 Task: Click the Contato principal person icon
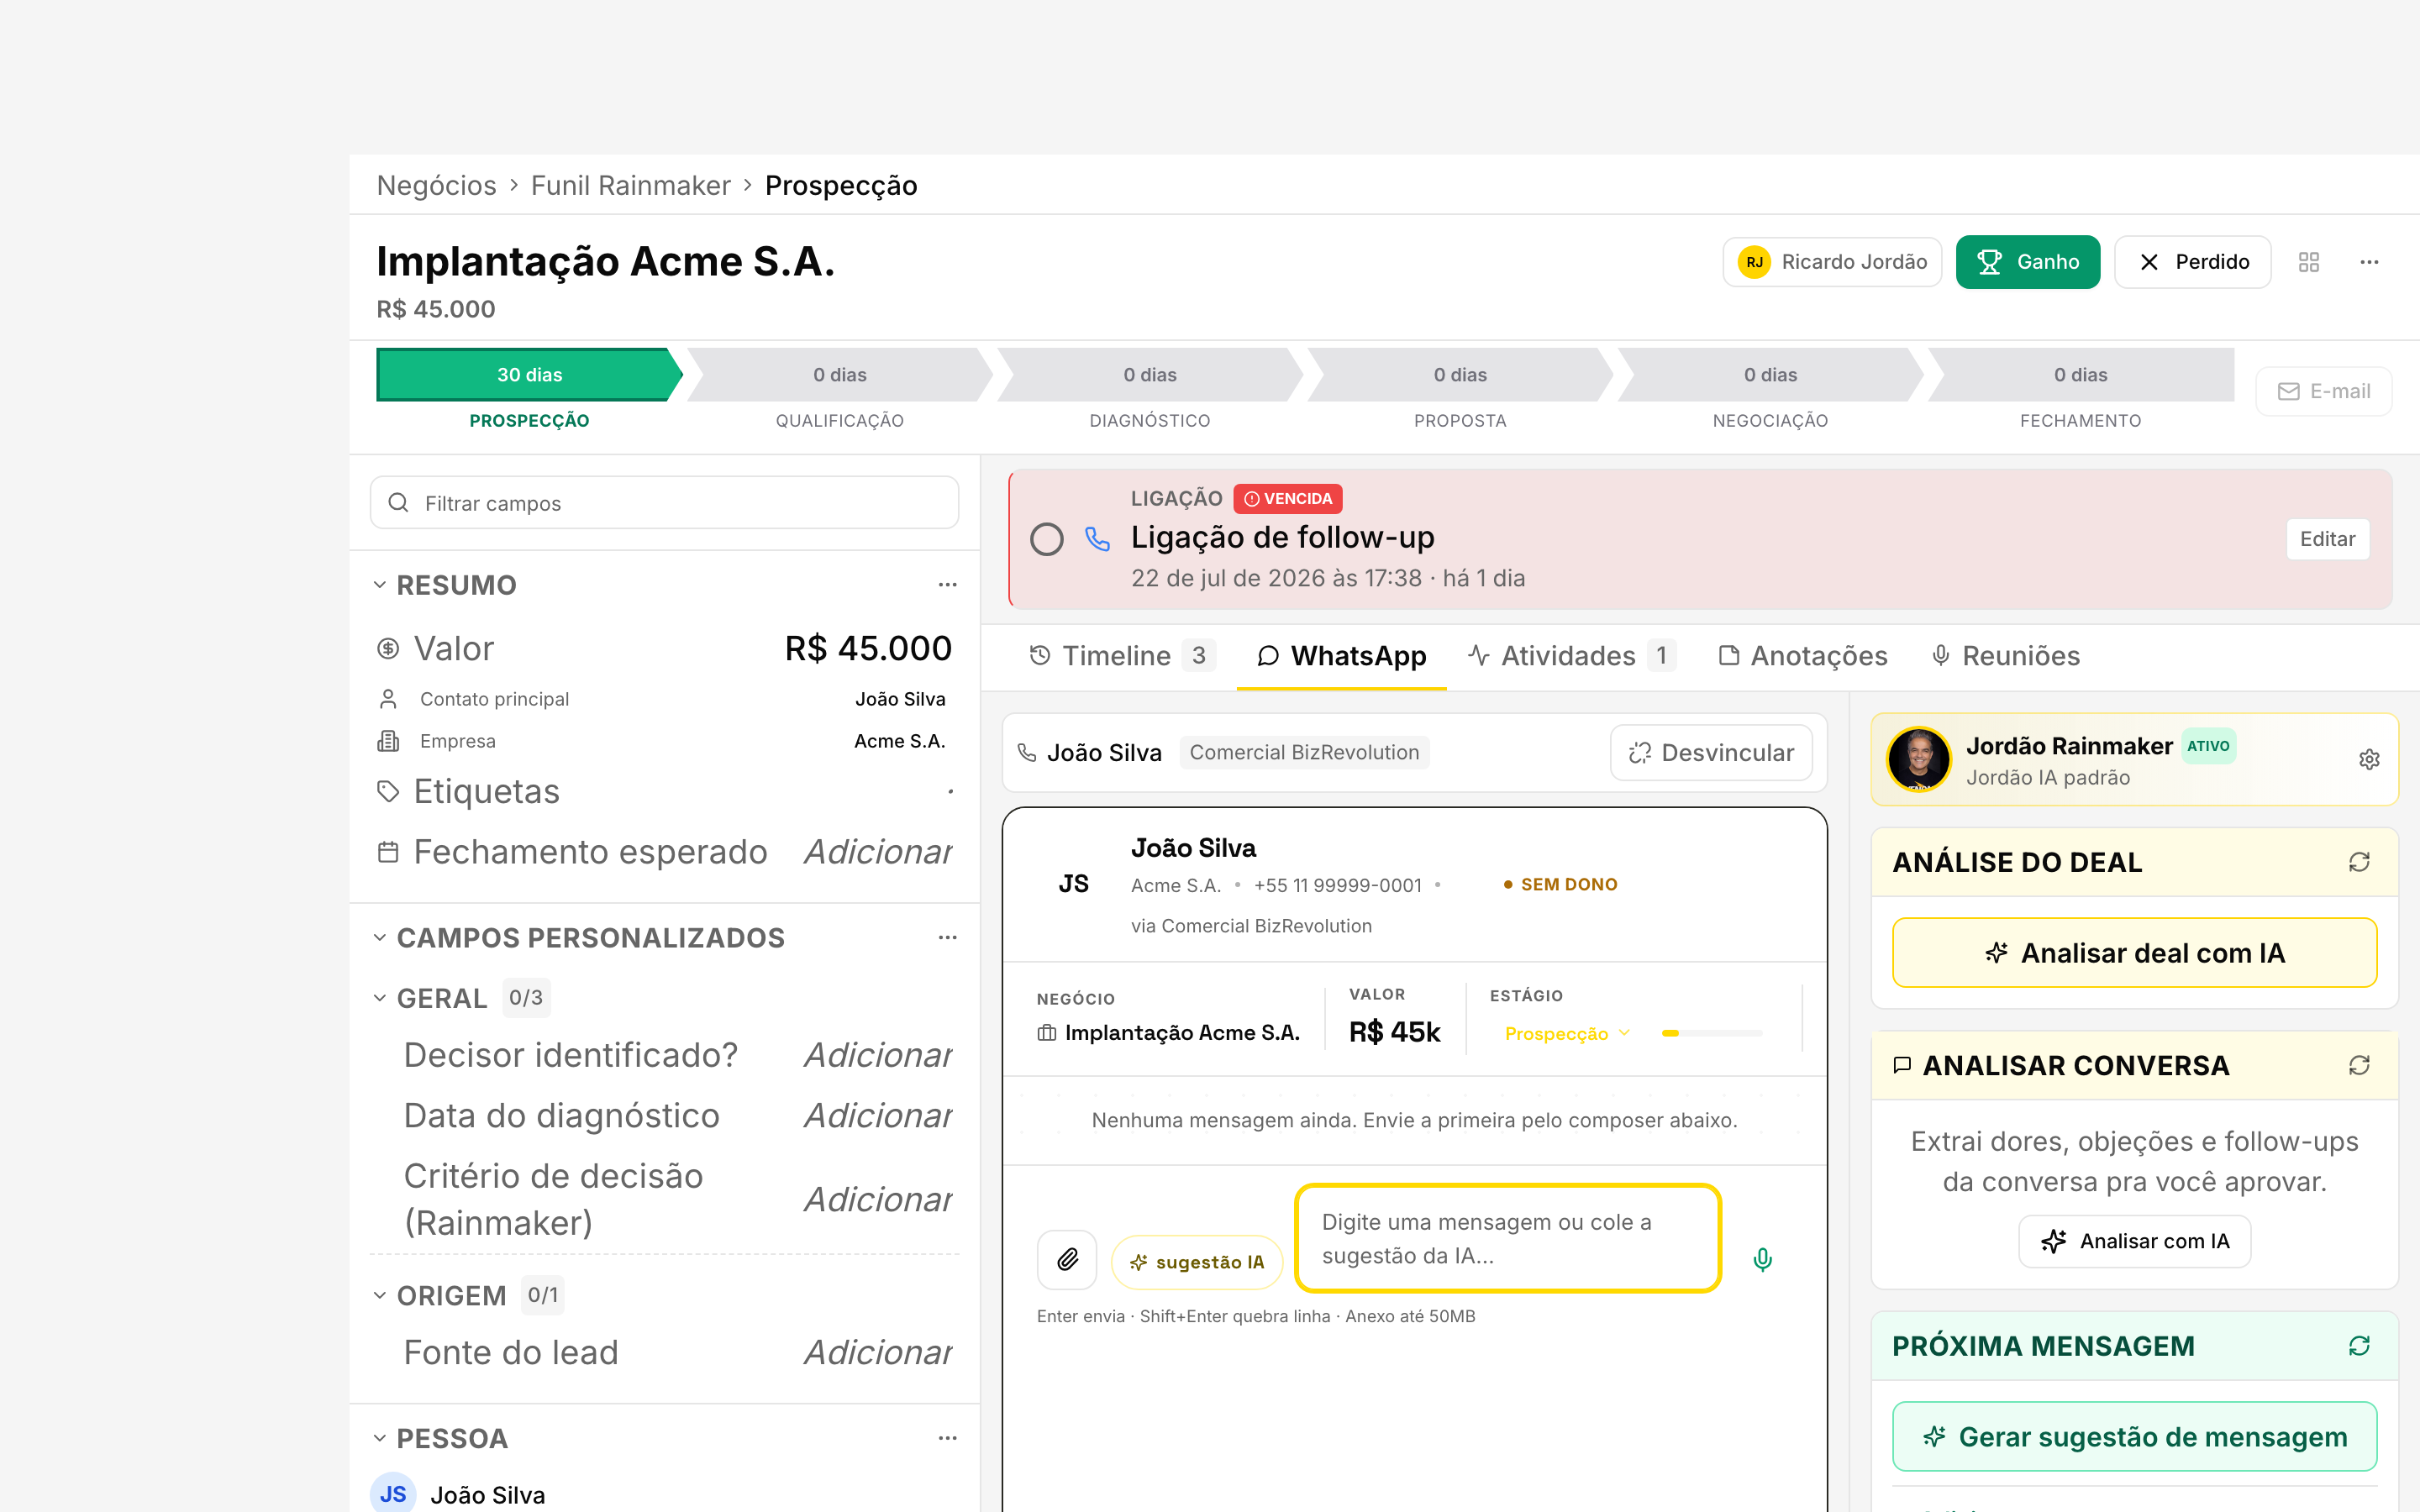click(388, 699)
